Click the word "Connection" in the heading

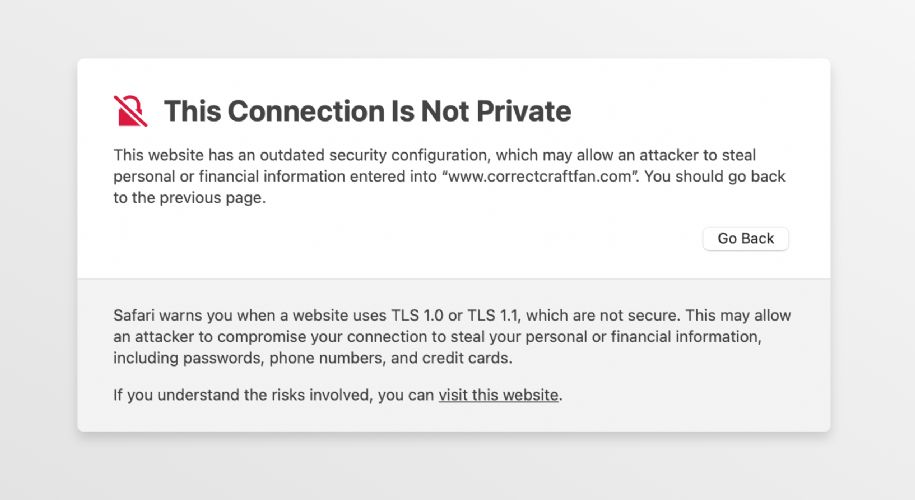(306, 111)
